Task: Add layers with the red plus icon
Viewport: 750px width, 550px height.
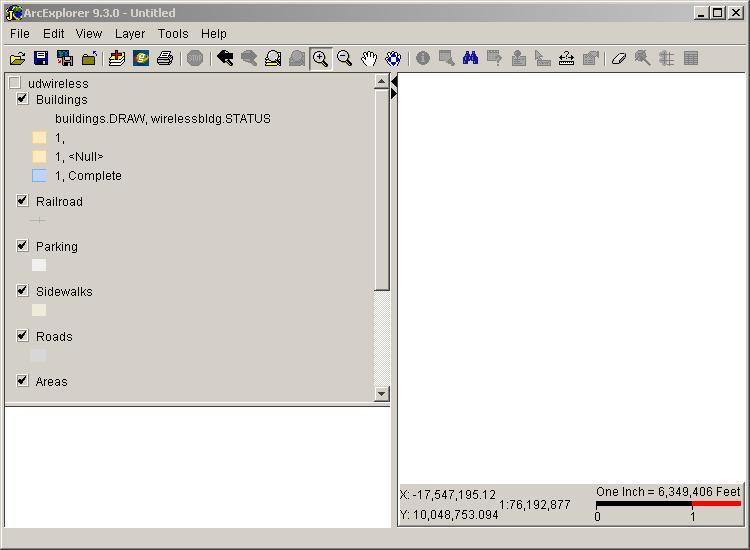Action: click(117, 59)
